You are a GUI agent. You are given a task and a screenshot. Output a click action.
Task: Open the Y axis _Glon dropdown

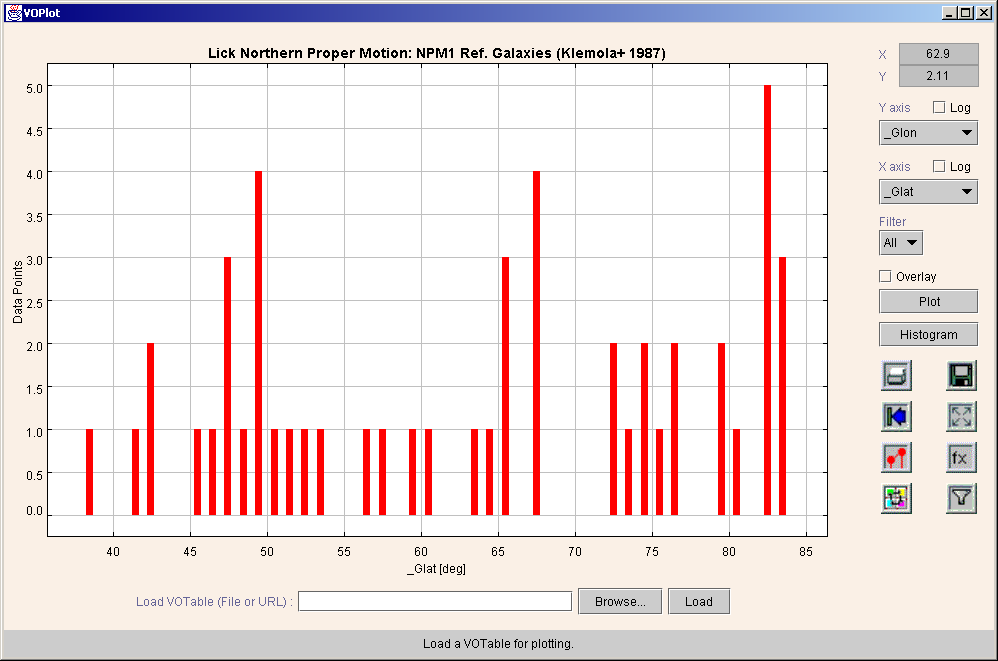point(928,133)
